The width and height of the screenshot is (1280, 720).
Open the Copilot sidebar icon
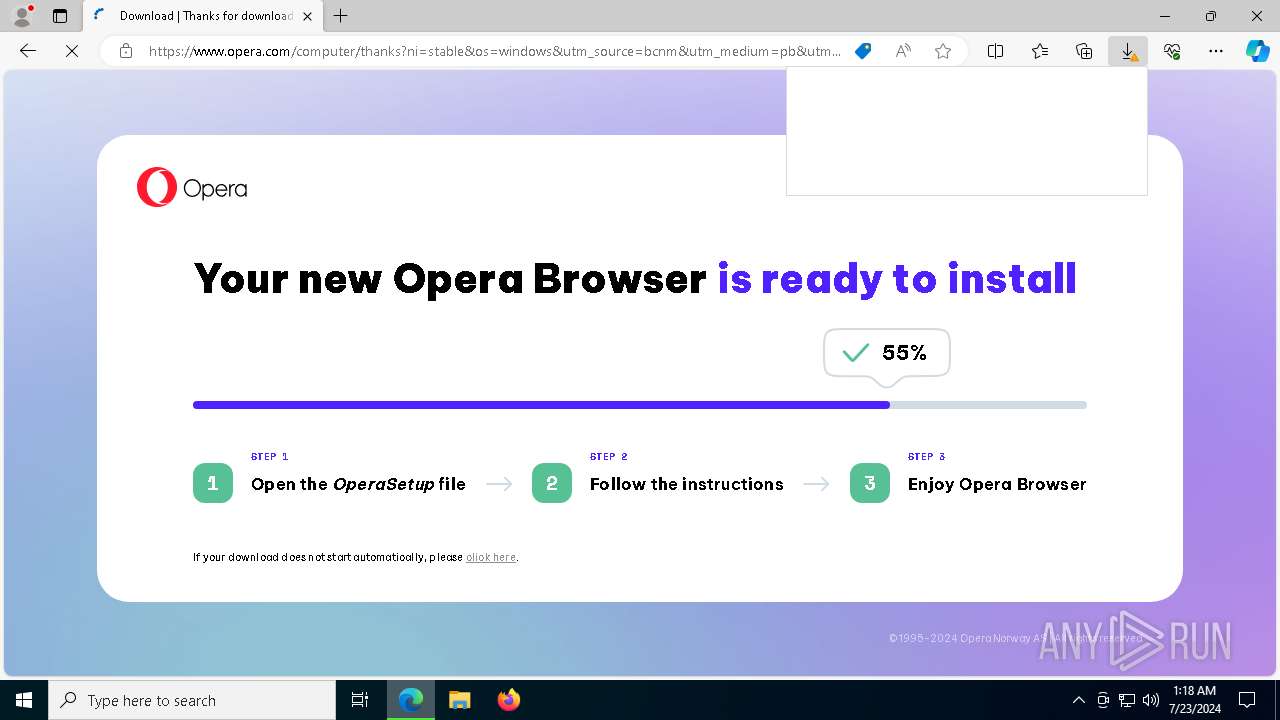(1258, 51)
